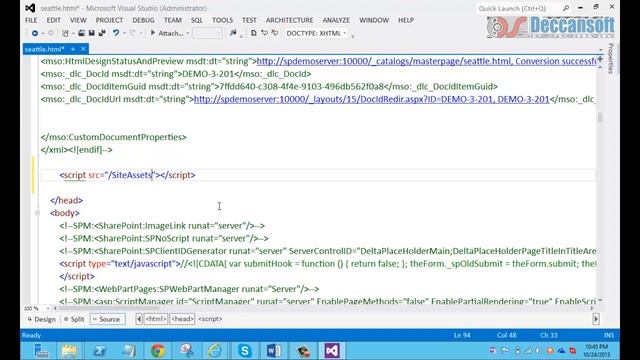
Task: Click the tag navigator right arrow
Action: (x=596, y=319)
